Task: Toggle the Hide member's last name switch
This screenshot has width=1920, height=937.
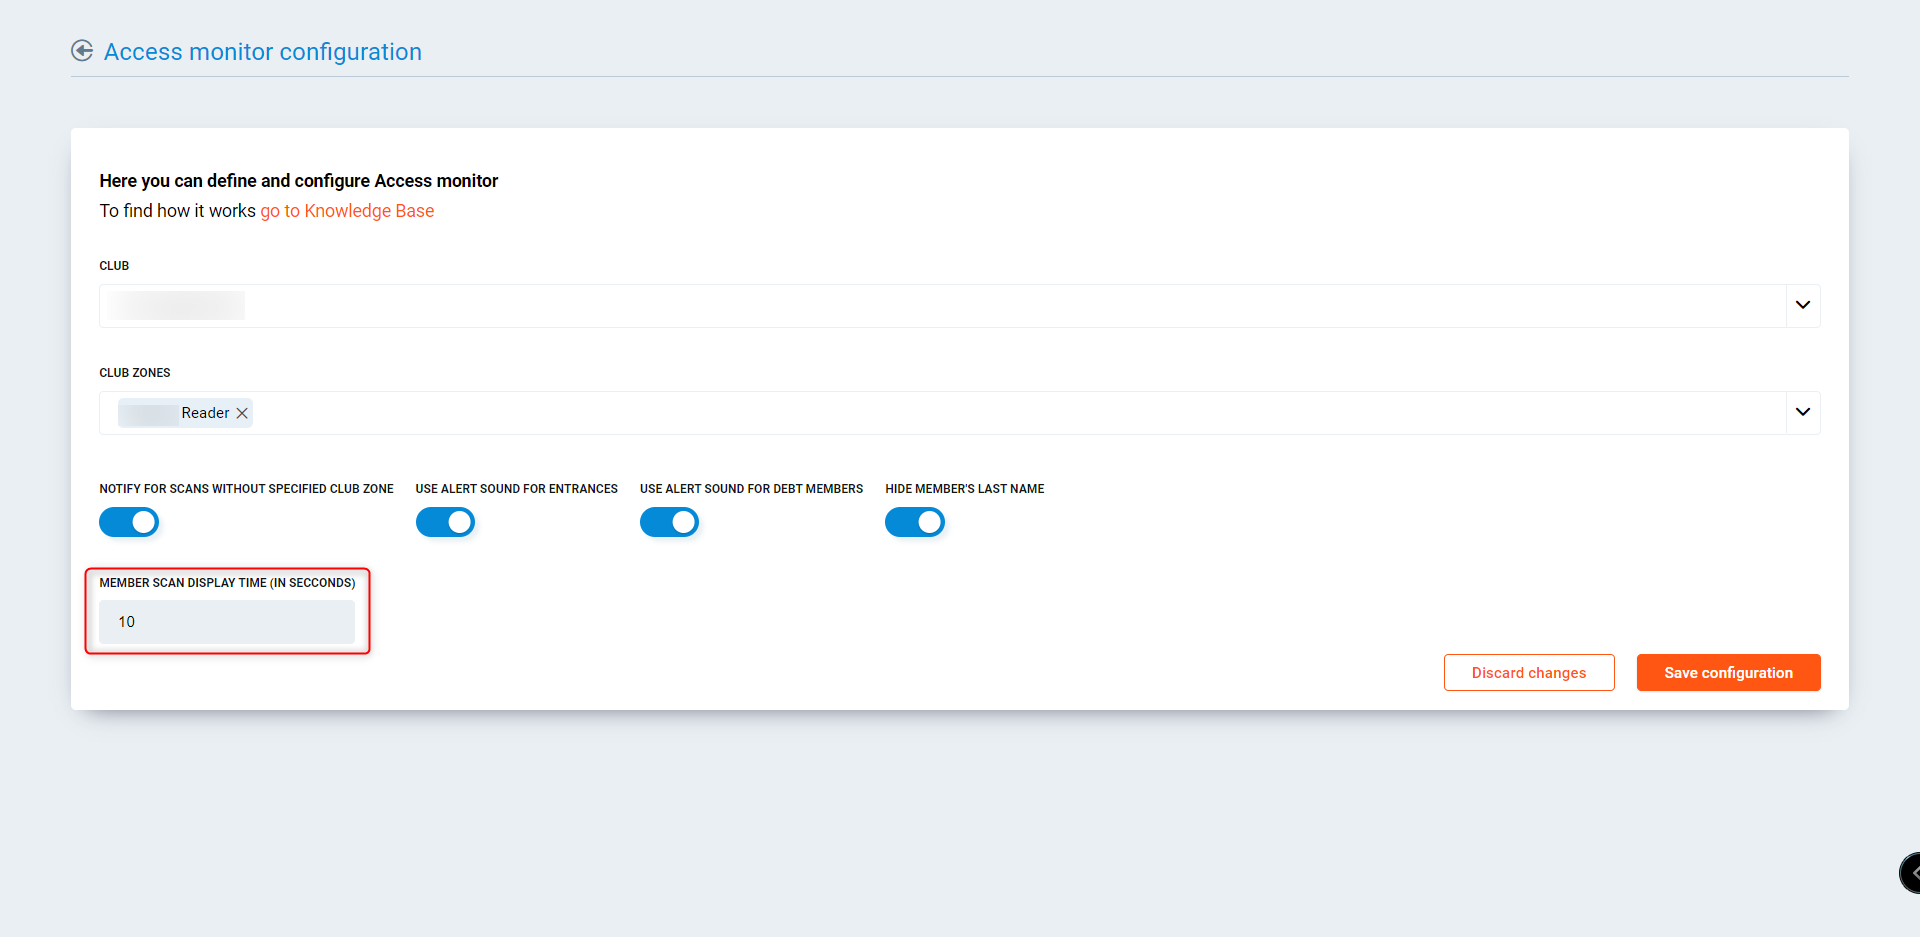Action: click(x=914, y=522)
